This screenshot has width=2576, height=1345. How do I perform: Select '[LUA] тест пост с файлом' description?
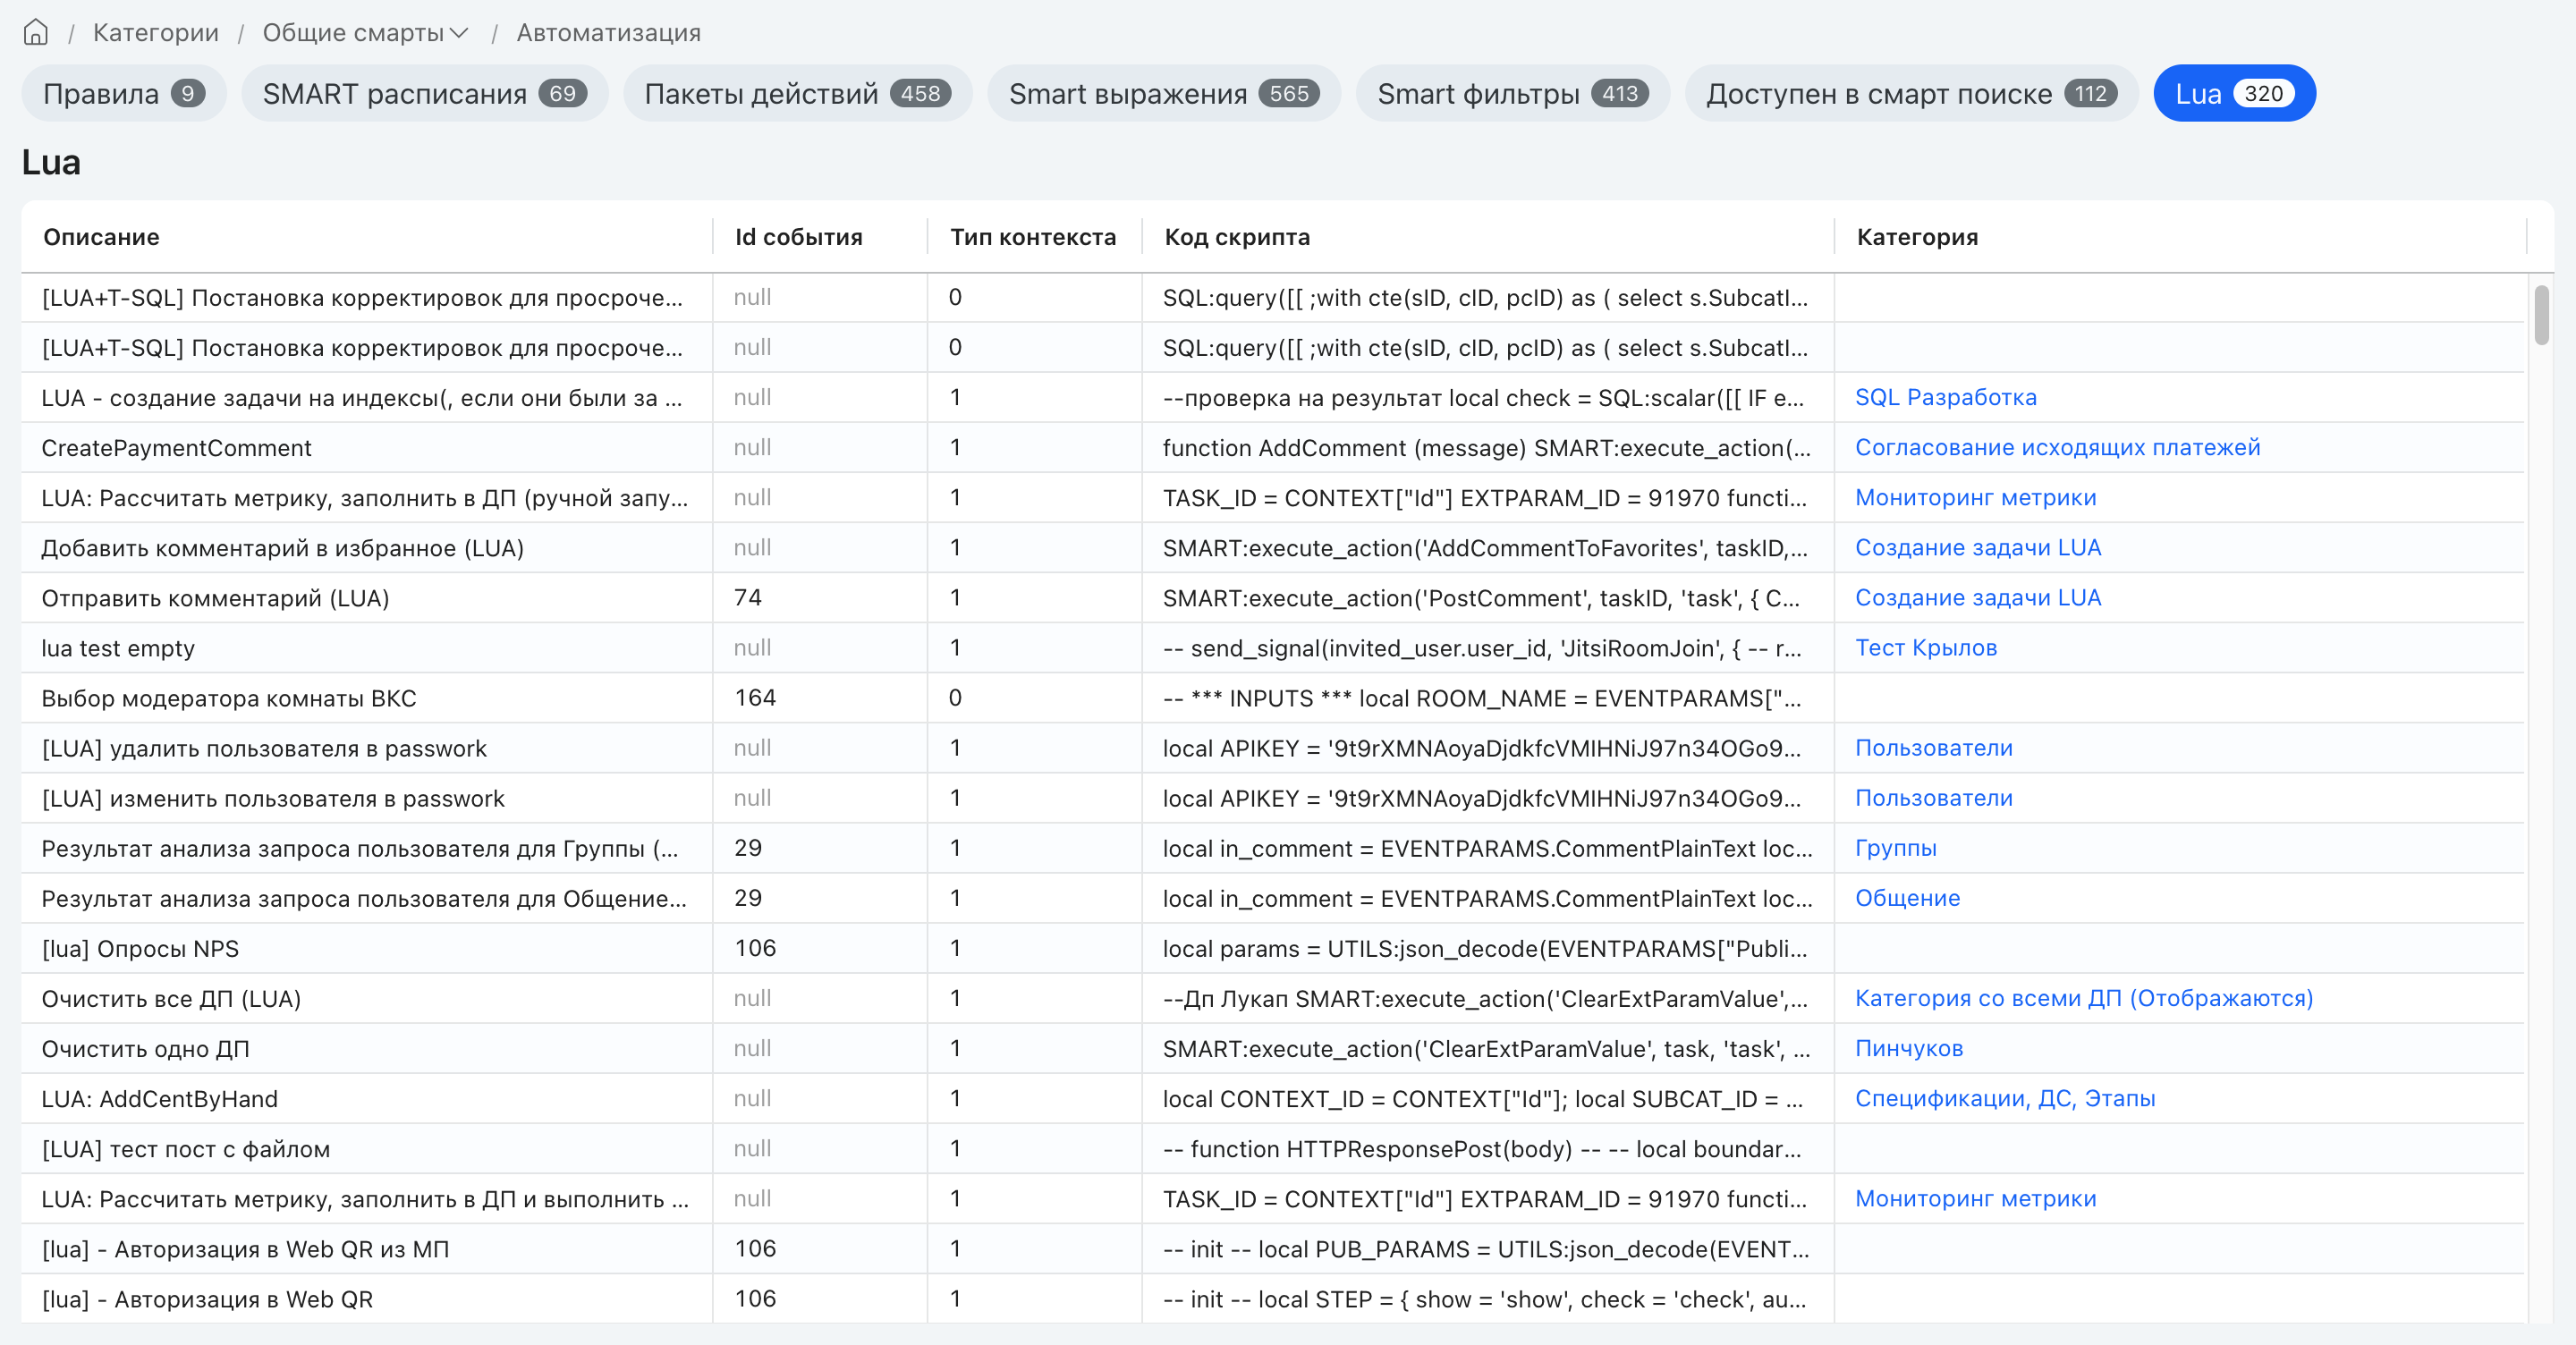185,1148
